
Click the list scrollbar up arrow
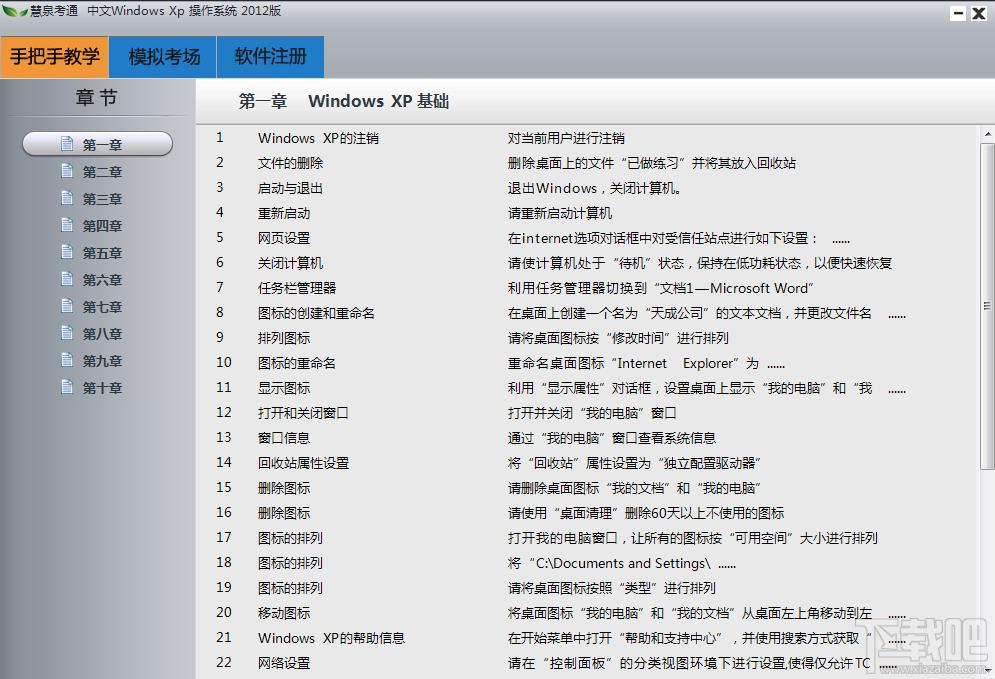coord(987,134)
